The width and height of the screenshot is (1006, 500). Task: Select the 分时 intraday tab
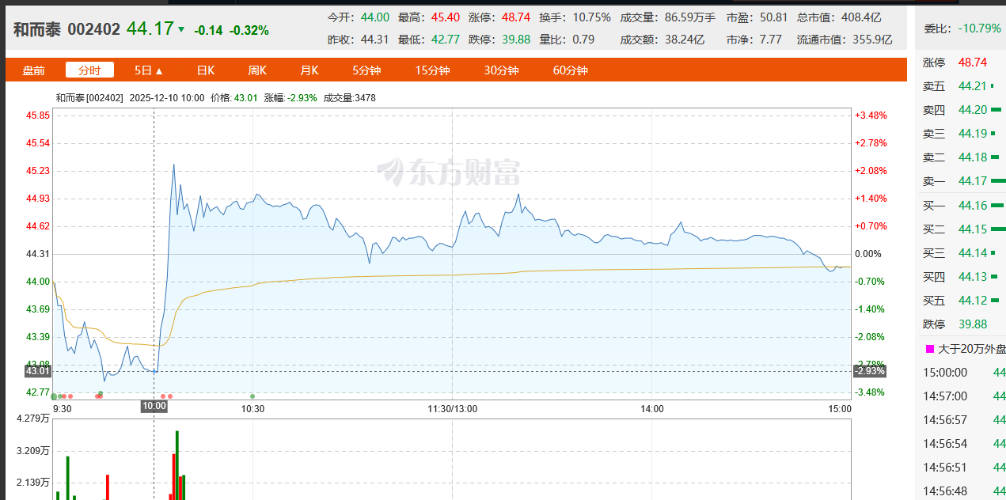(89, 70)
